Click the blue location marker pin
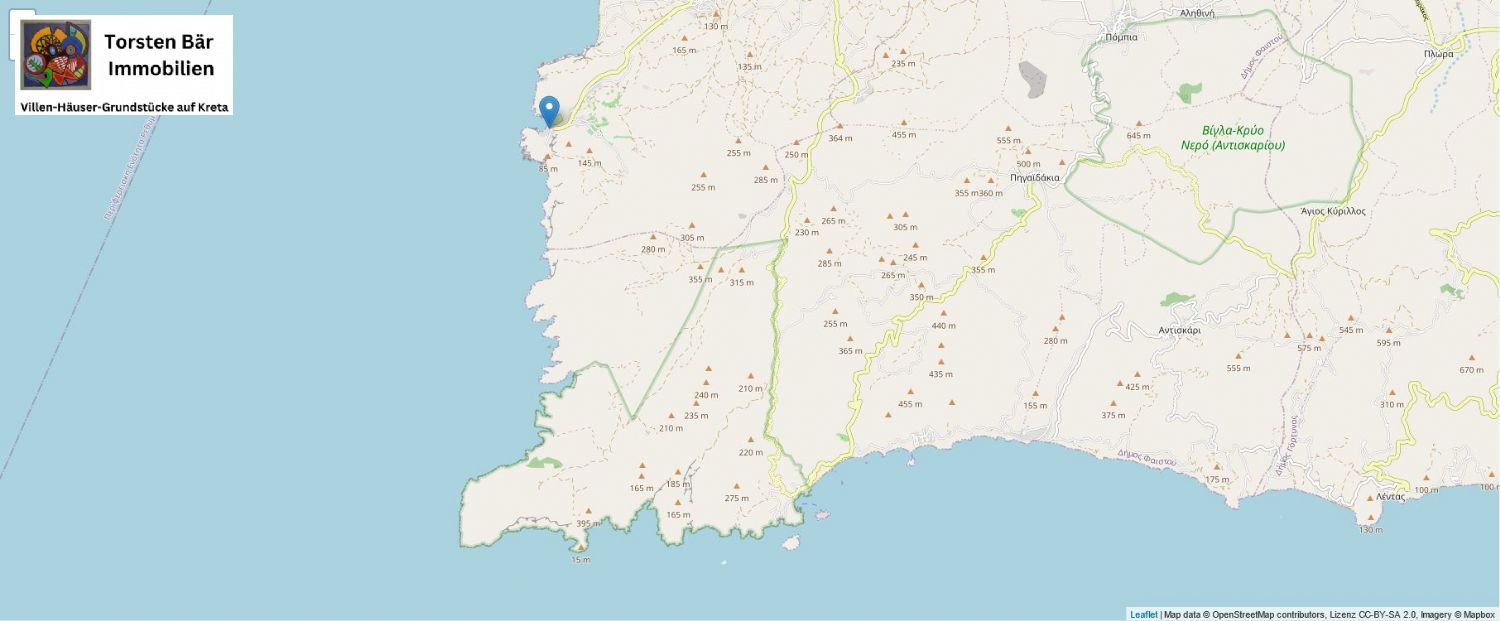The width and height of the screenshot is (1500, 621). point(549,111)
